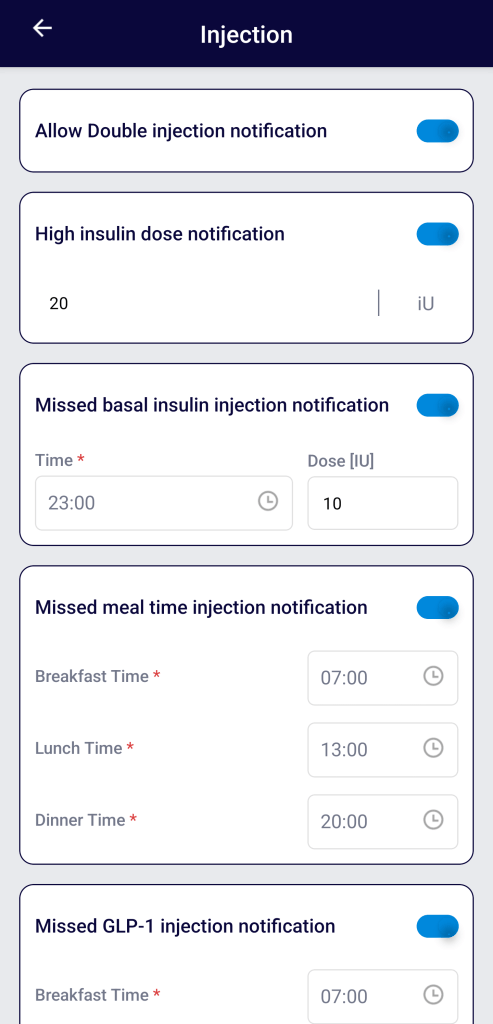Tap clock icon beside meal time Breakfast Time
493x1024 pixels.
pos(434,676)
